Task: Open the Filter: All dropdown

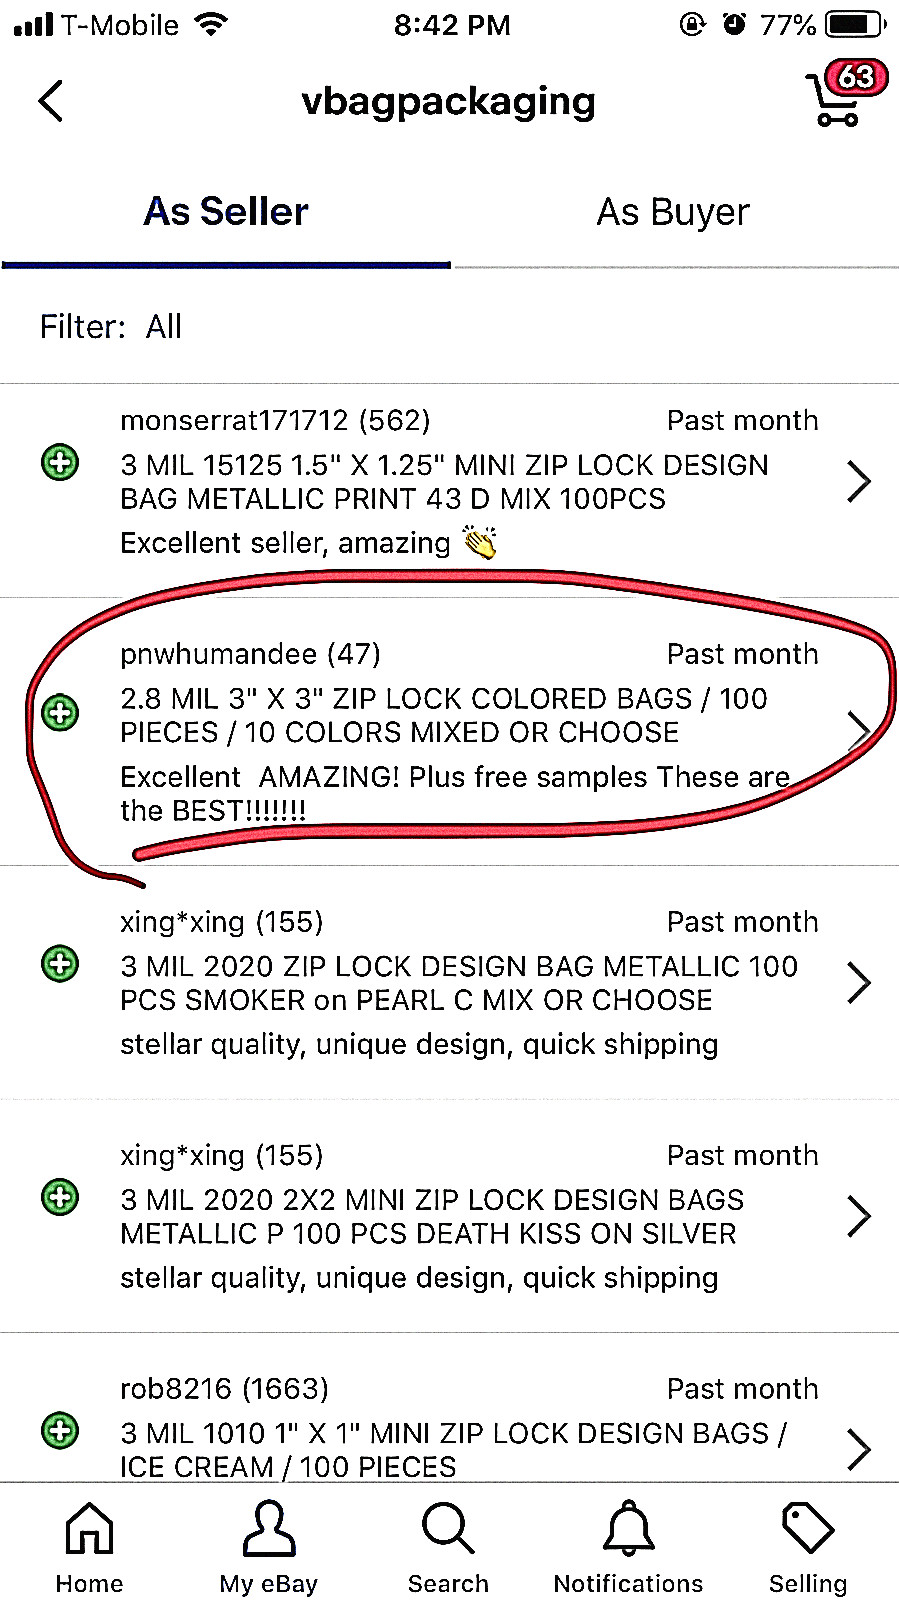Action: [111, 327]
